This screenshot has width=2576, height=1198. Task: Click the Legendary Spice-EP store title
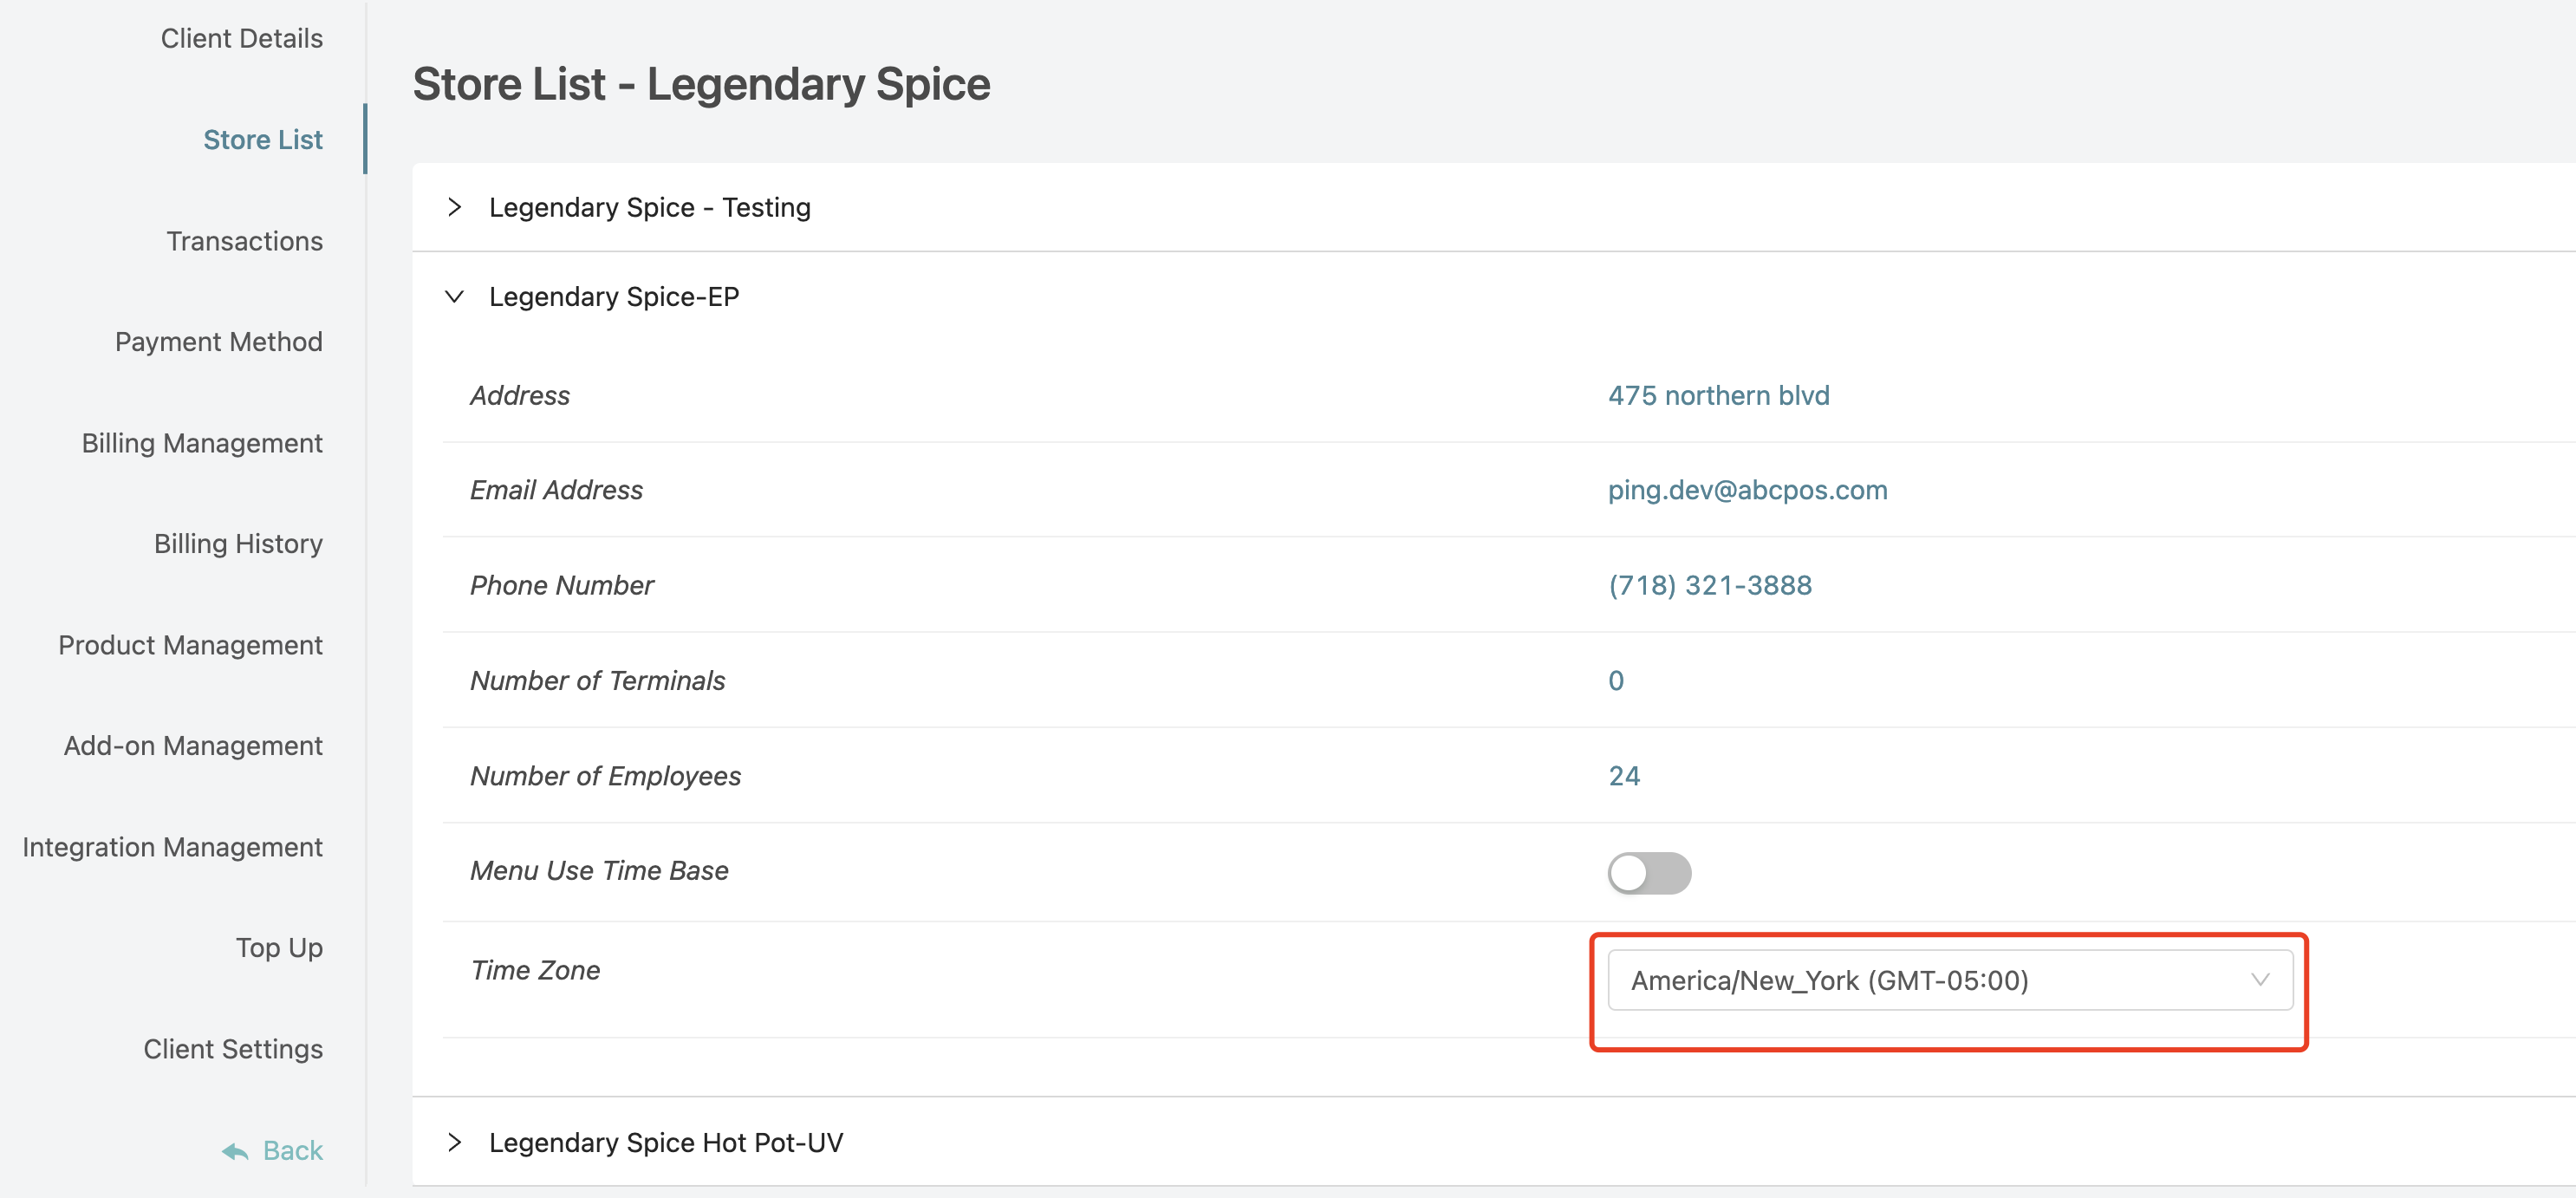tap(614, 297)
